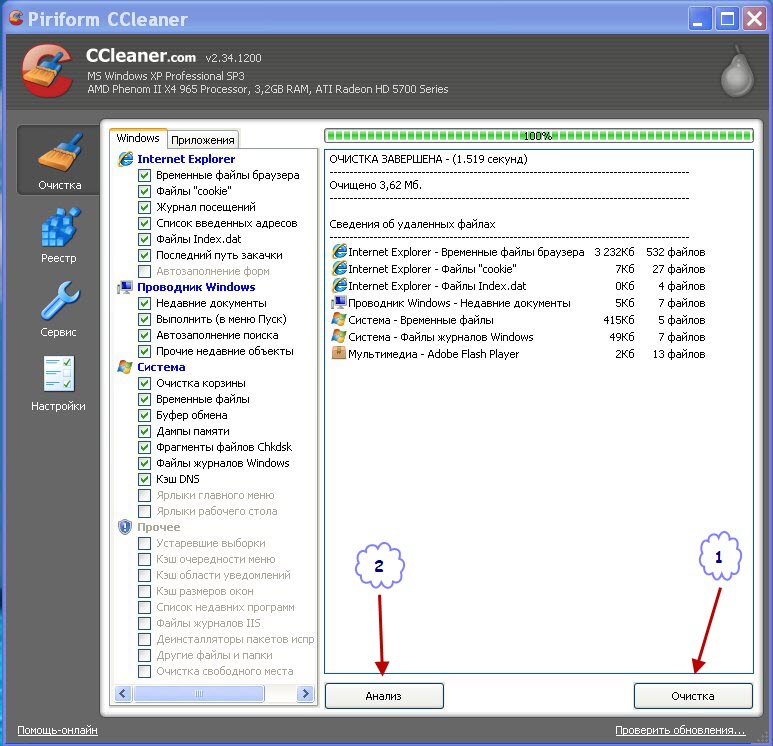Screen dimensions: 773x746
Task: Click the Очистка run cleaner button
Action: tap(693, 696)
